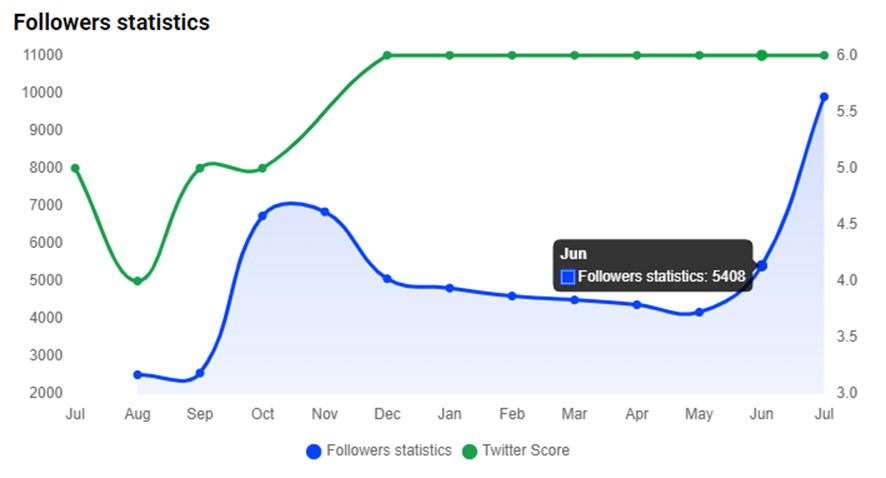The image size is (886, 478).
Task: Select the blue Feb followers data point
Action: coord(512,296)
